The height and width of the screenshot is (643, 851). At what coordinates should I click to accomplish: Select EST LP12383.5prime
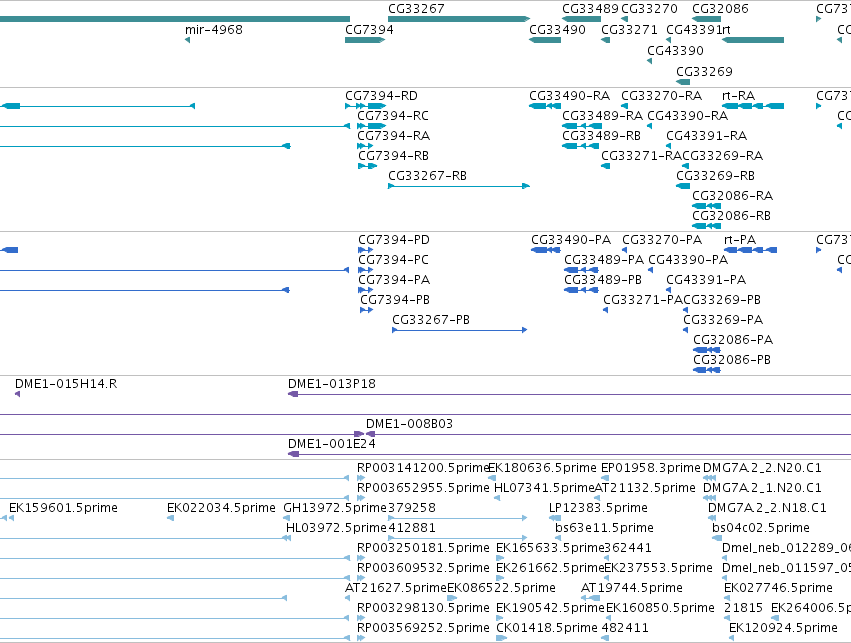click(x=599, y=509)
